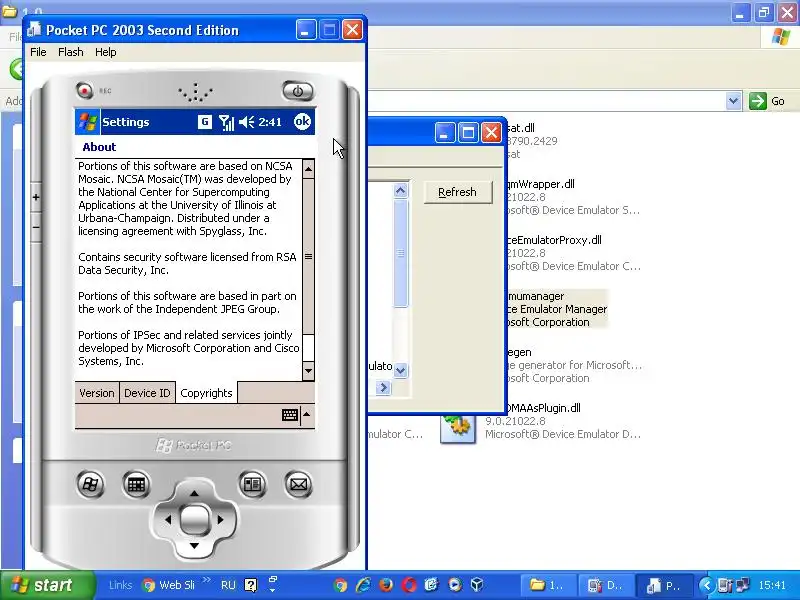Click the Explorer Go button
Image resolution: width=800 pixels, height=600 pixels.
pyautogui.click(x=767, y=101)
